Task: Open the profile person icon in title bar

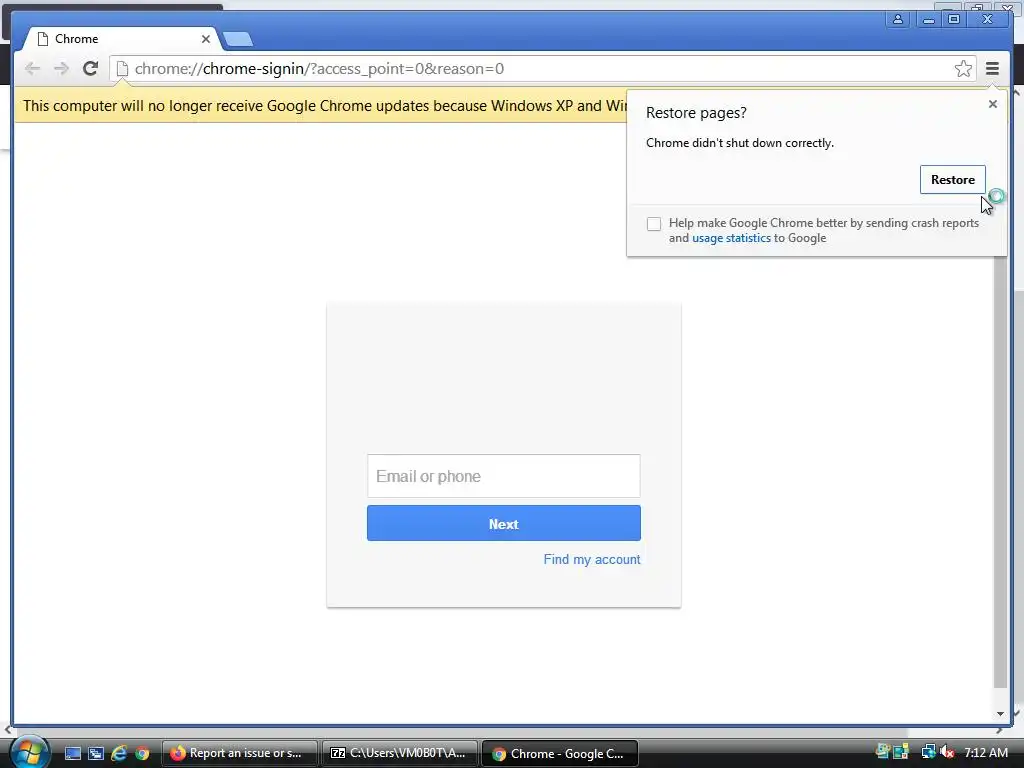Action: (898, 19)
